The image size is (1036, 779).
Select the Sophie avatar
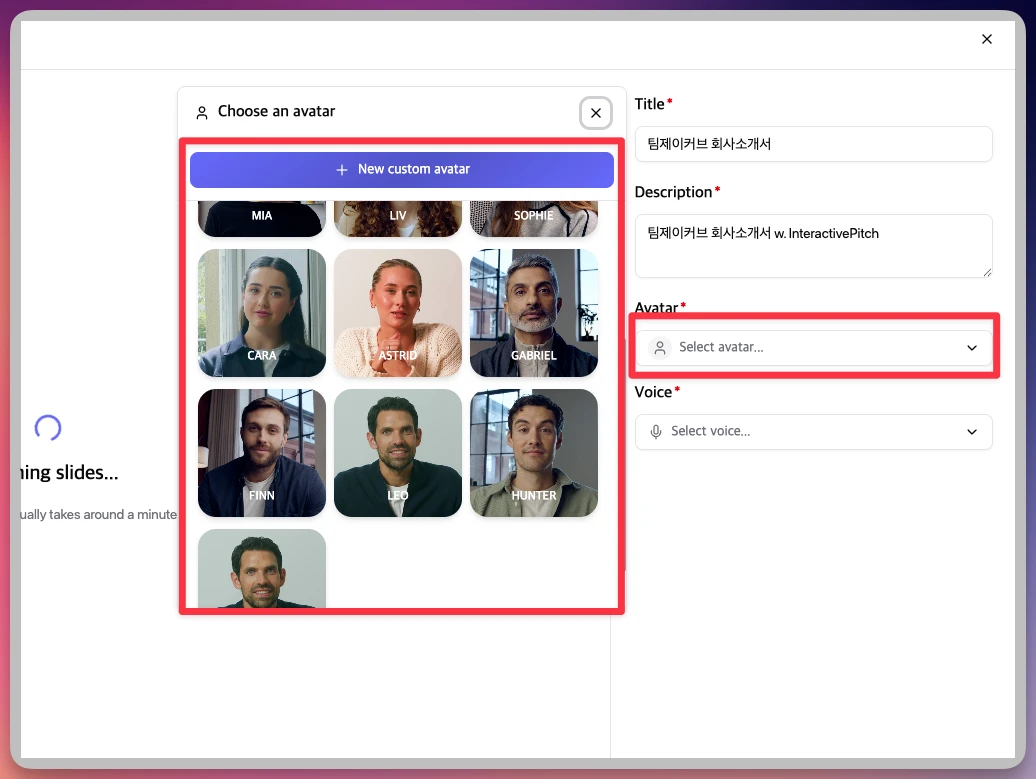coord(534,218)
